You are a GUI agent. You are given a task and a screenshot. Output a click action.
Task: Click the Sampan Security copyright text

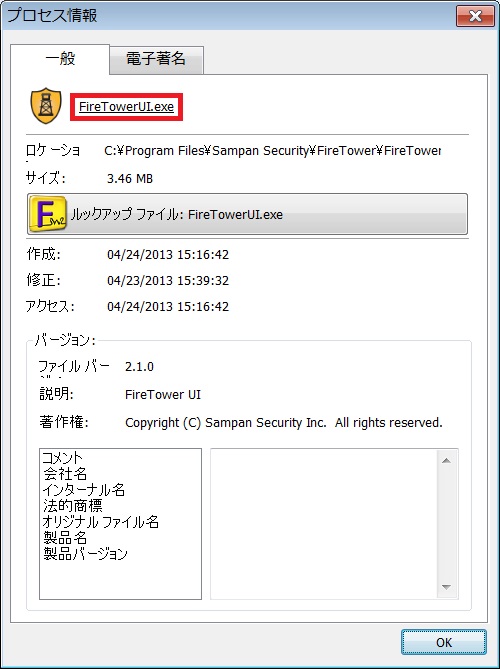[284, 423]
